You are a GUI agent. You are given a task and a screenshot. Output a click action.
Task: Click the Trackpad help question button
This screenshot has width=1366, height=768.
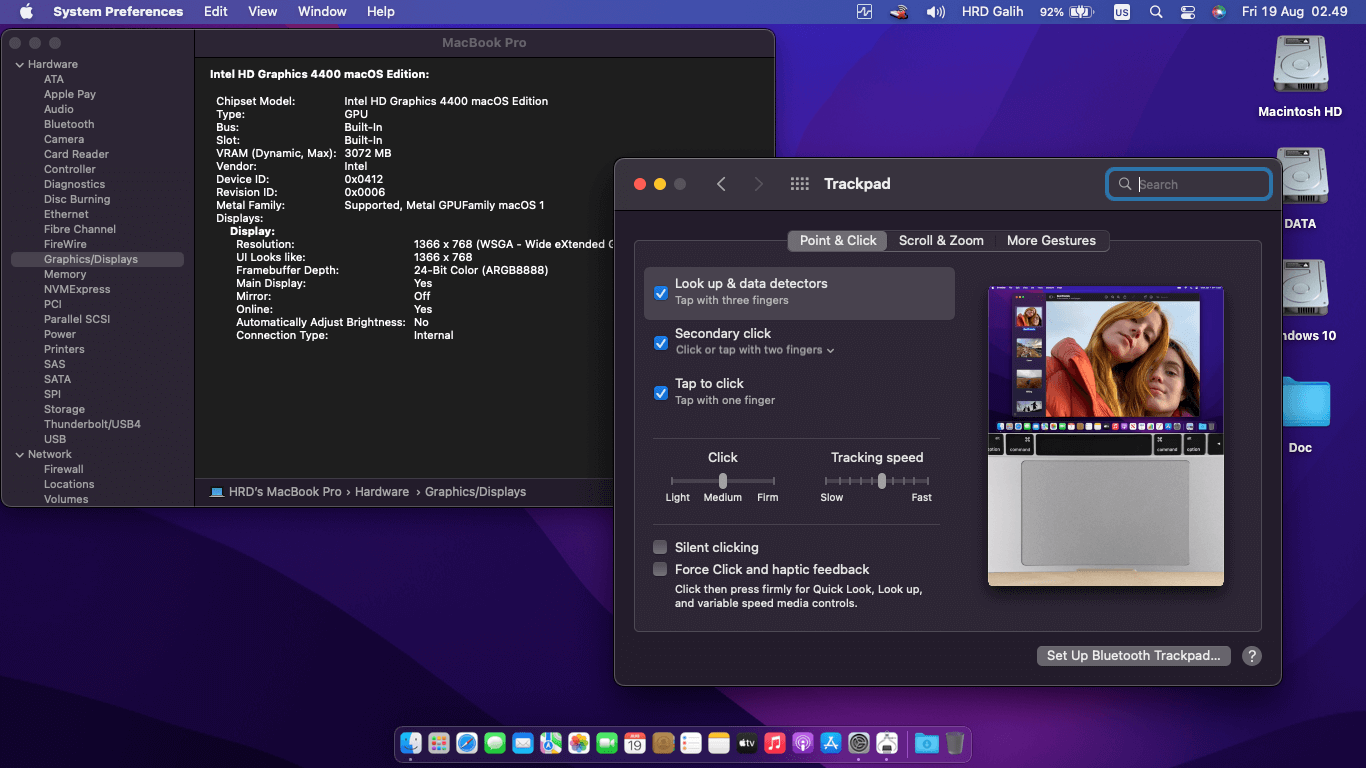[x=1251, y=656]
